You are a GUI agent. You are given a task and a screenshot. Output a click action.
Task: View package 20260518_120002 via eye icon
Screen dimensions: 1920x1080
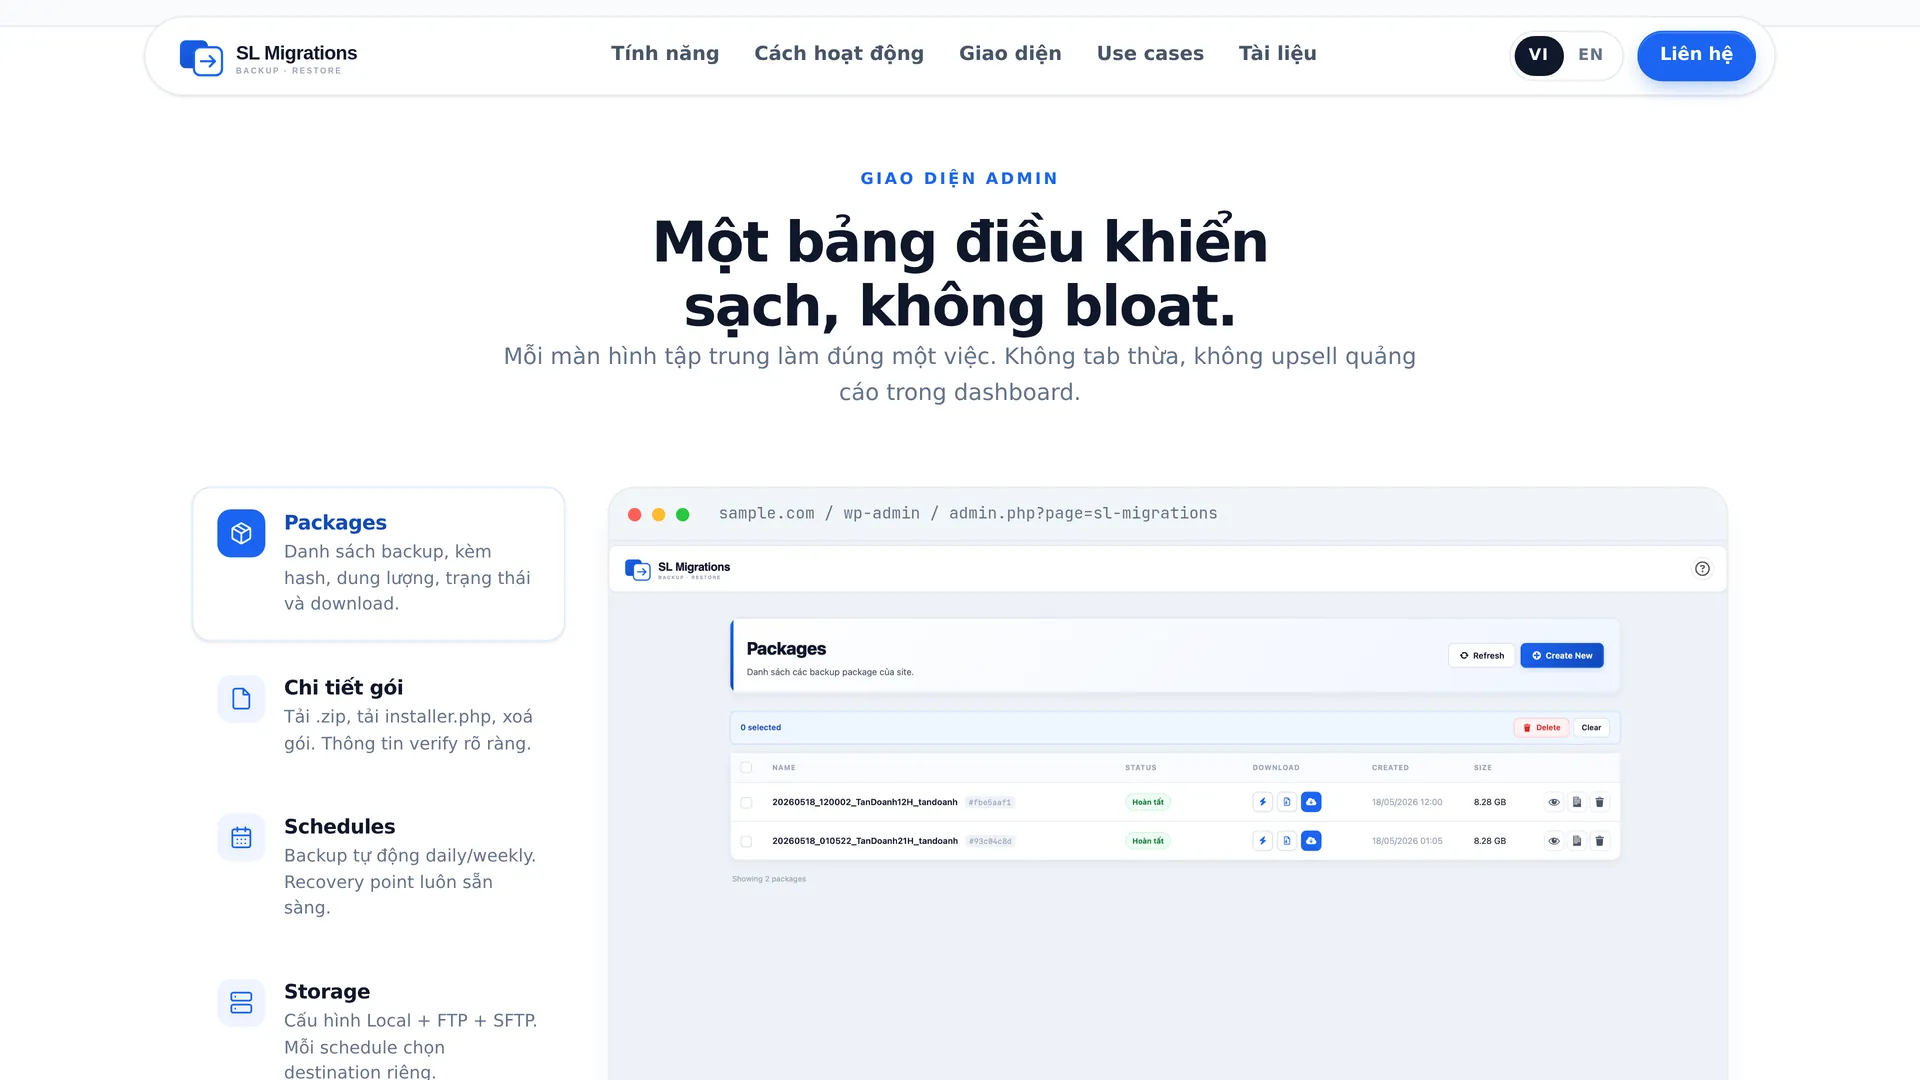1554,802
